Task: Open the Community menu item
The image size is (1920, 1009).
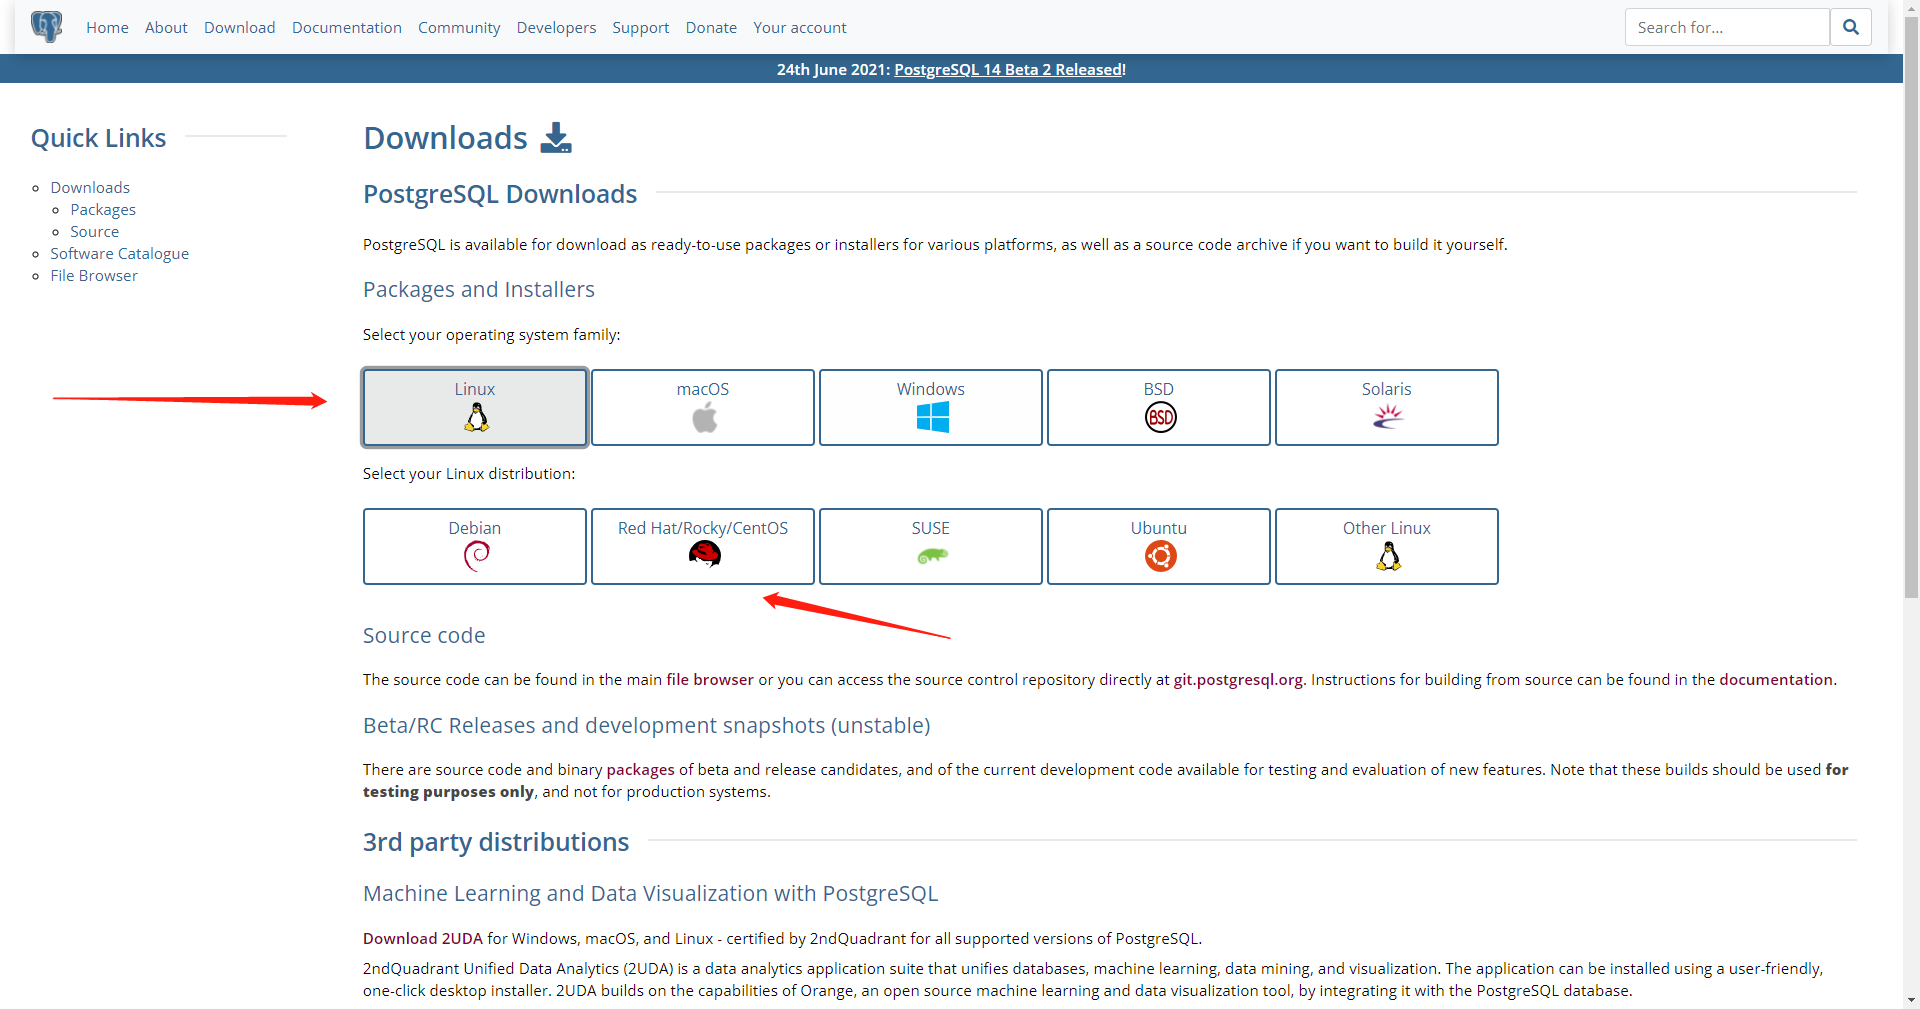Action: click(x=459, y=28)
